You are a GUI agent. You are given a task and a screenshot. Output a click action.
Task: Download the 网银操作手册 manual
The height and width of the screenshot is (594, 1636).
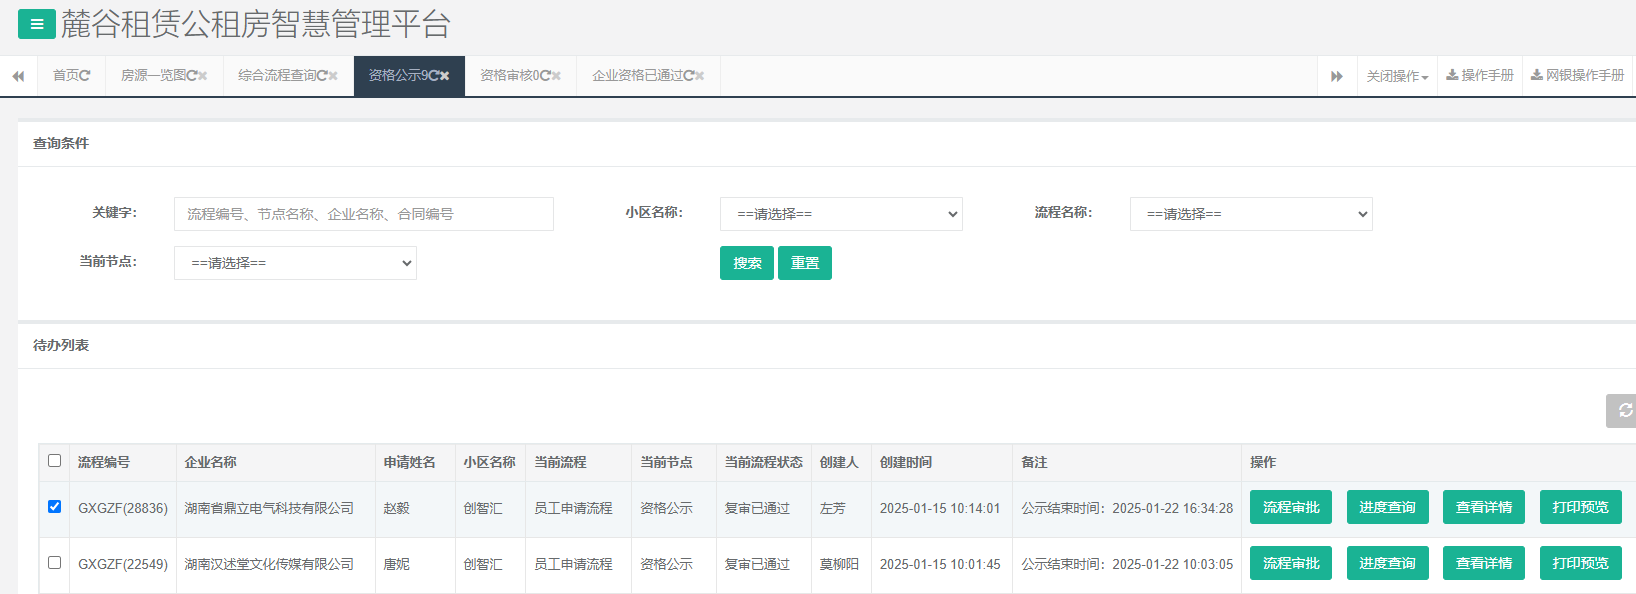pyautogui.click(x=1577, y=76)
